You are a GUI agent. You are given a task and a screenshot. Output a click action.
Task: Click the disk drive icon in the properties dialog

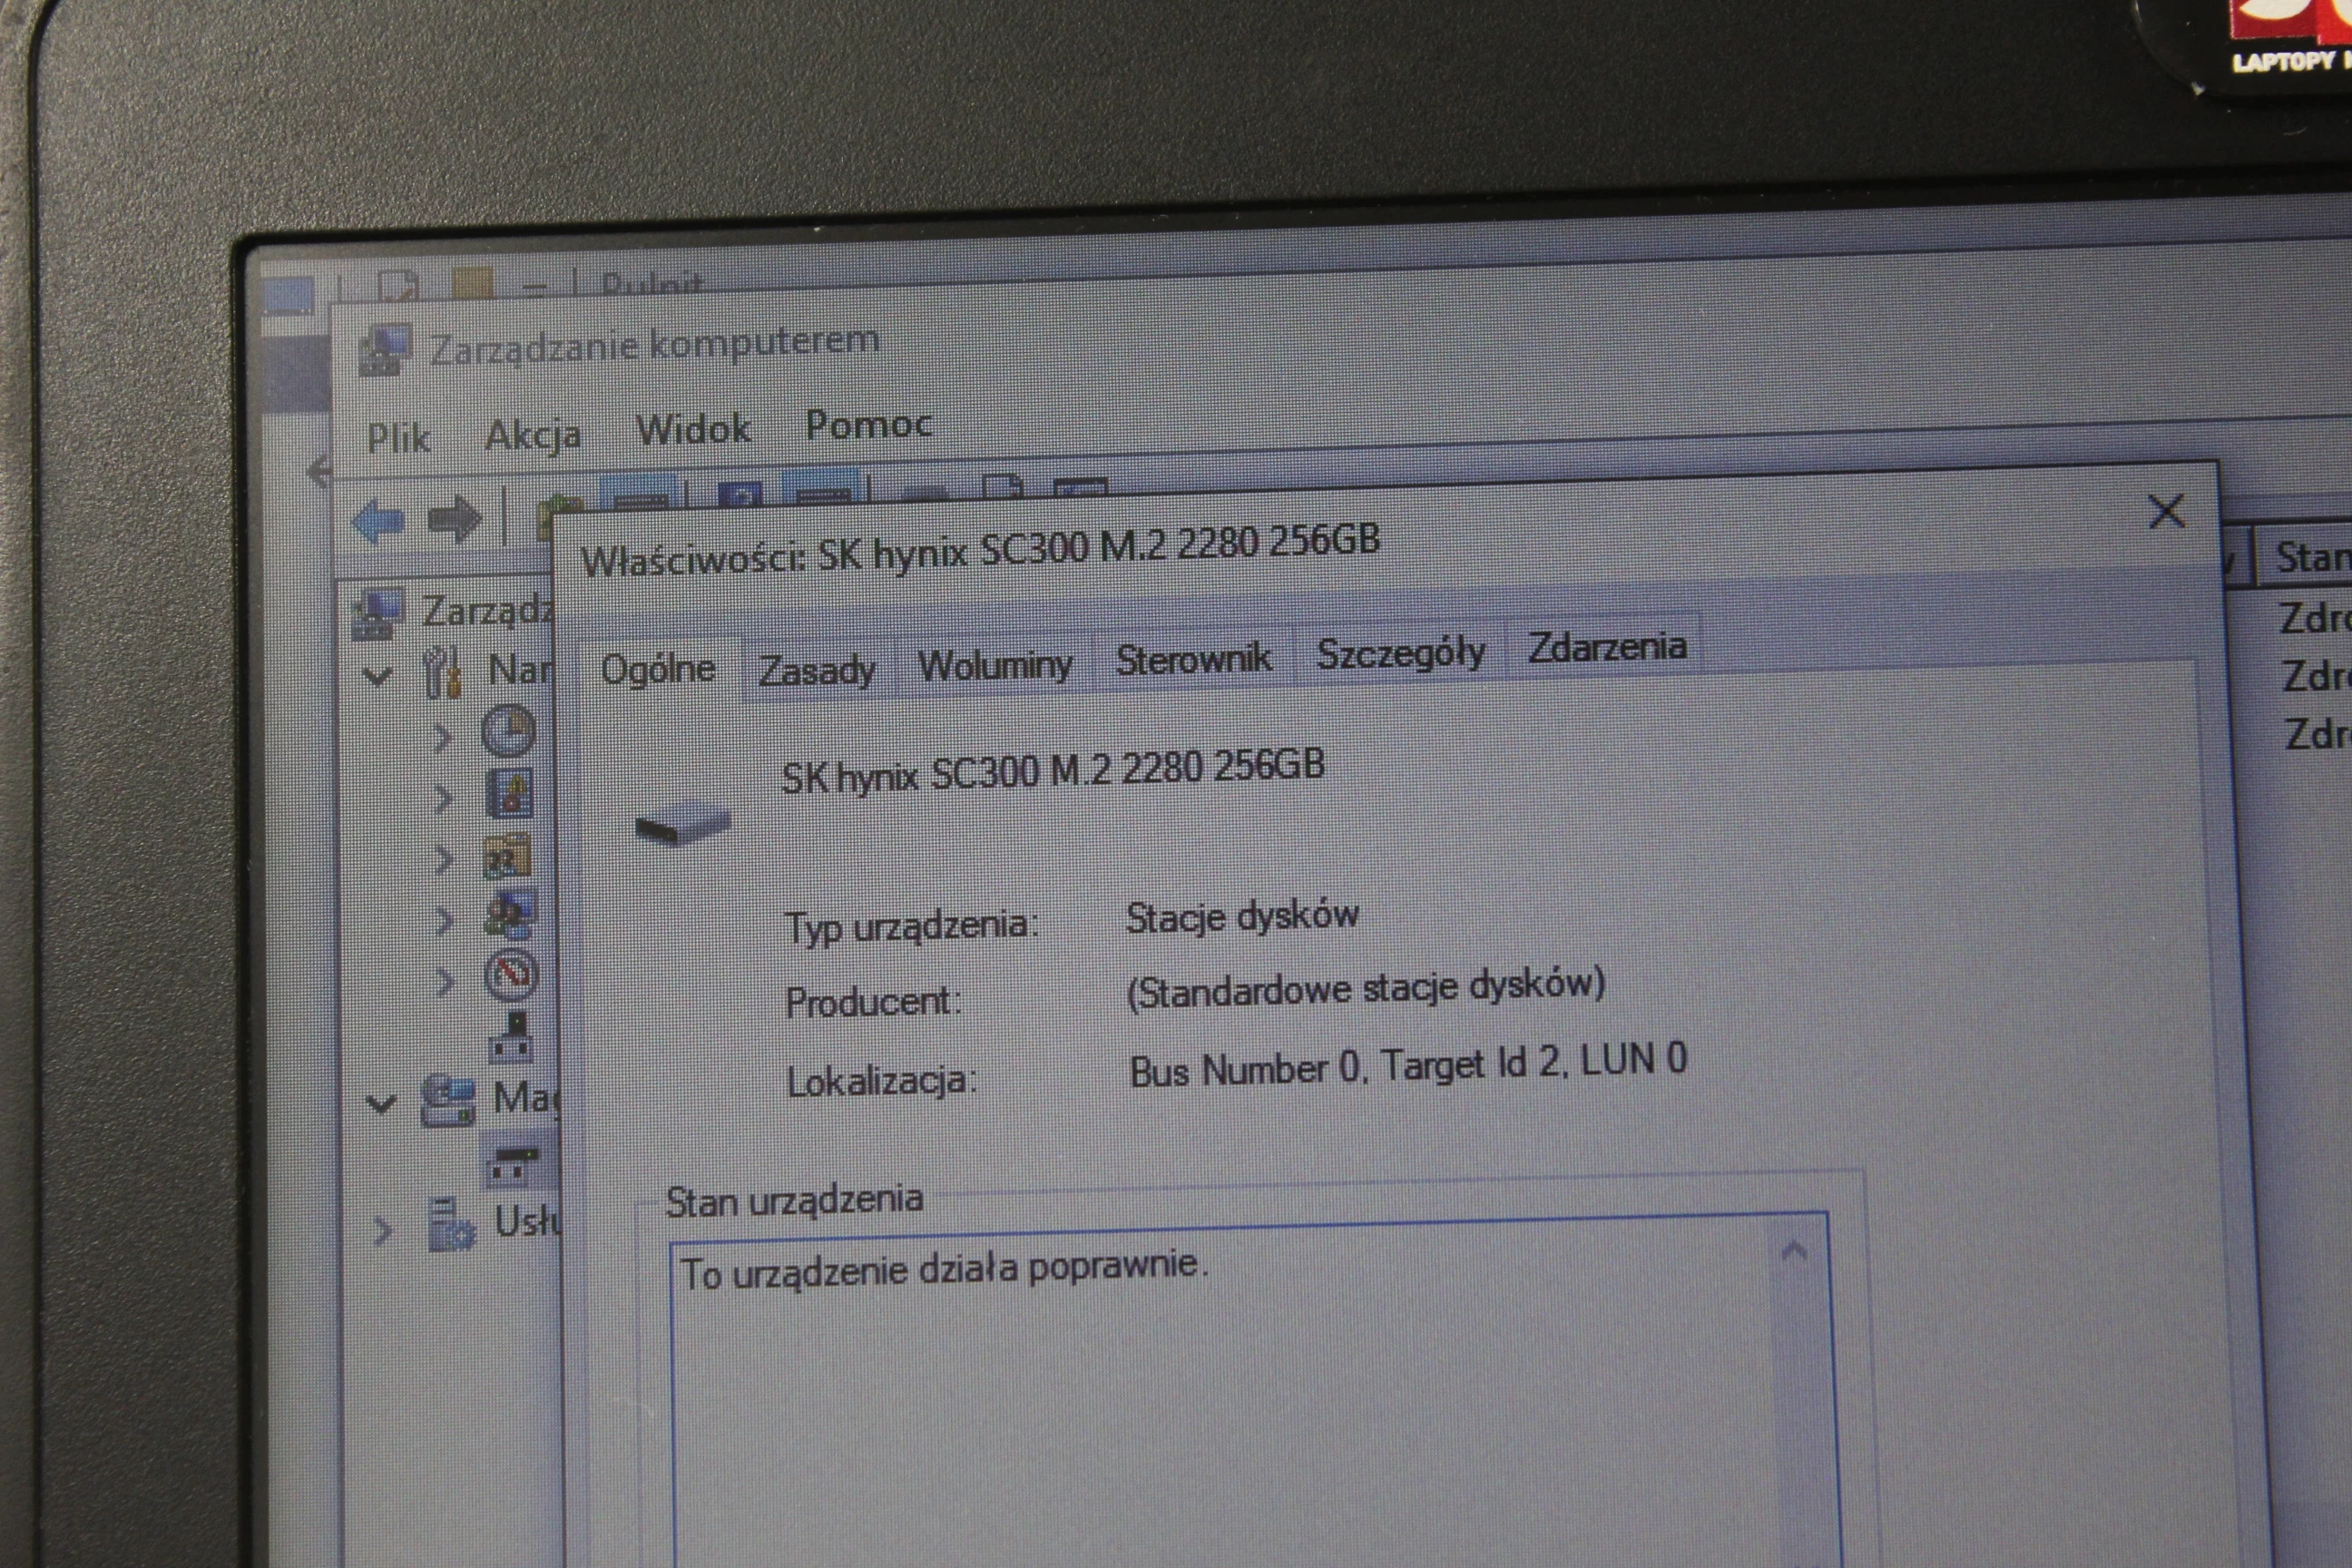click(x=683, y=822)
